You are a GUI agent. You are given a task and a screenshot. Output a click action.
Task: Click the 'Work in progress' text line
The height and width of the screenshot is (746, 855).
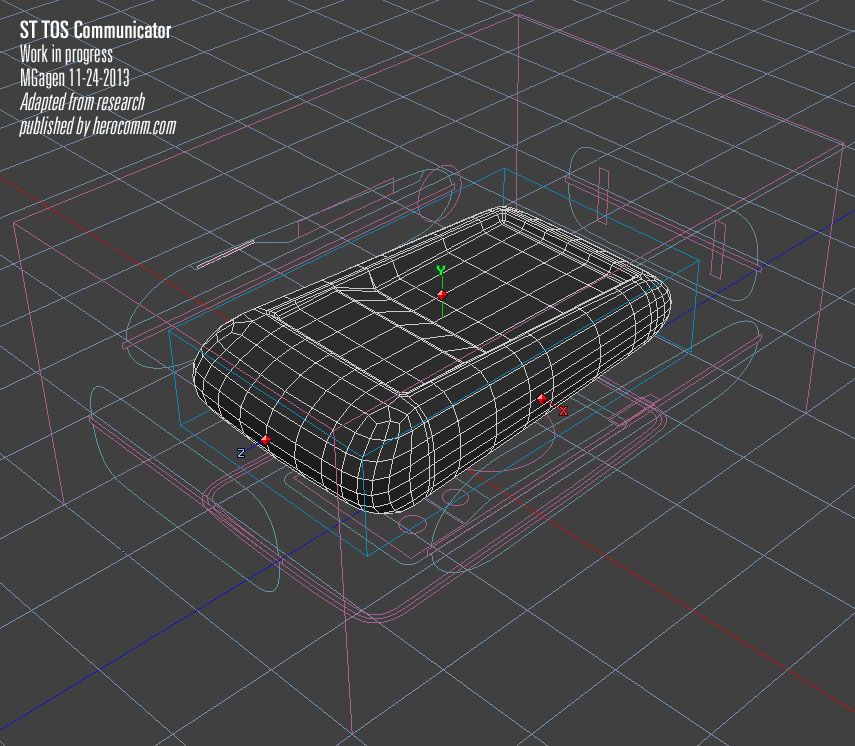click(x=66, y=54)
